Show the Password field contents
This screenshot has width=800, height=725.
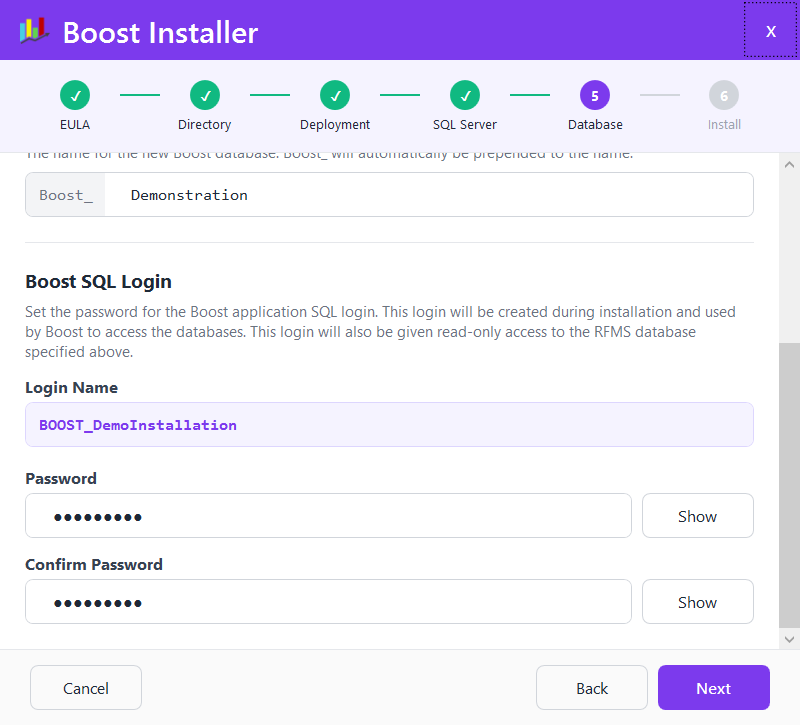[697, 515]
